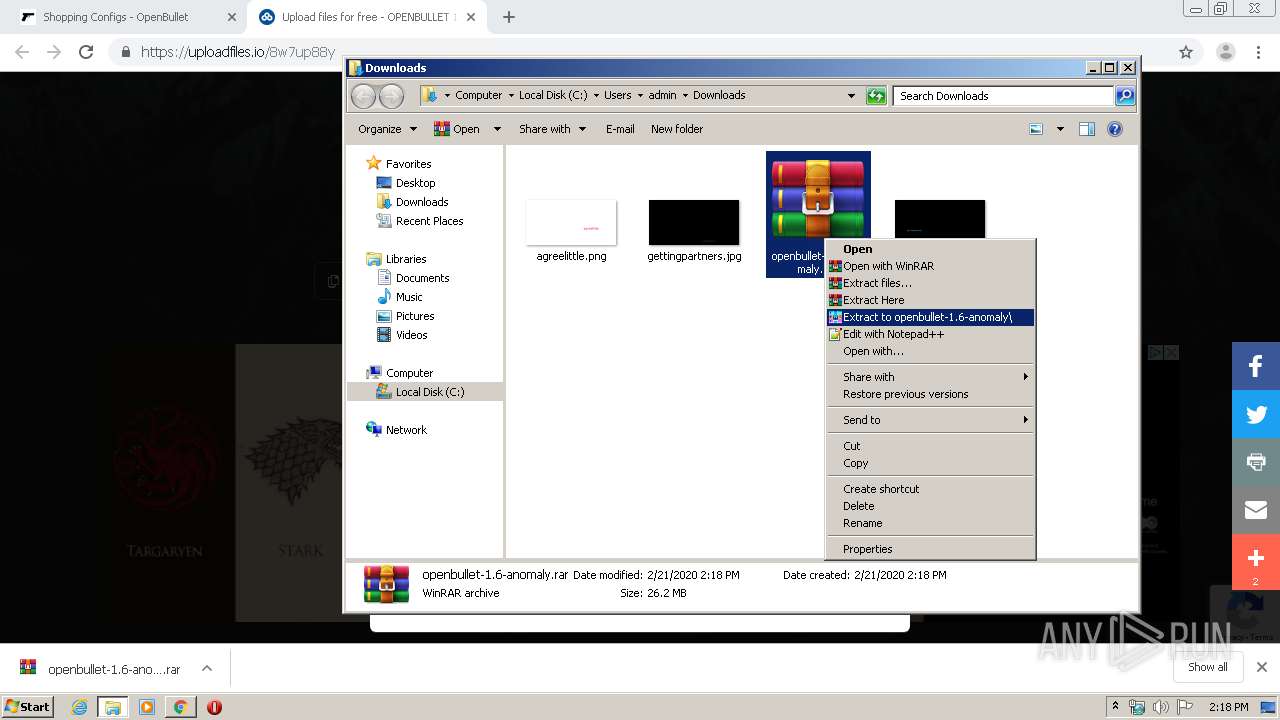Screen dimensions: 1280x720
Task: Select Desktop in the navigation pane
Action: click(x=406, y=183)
